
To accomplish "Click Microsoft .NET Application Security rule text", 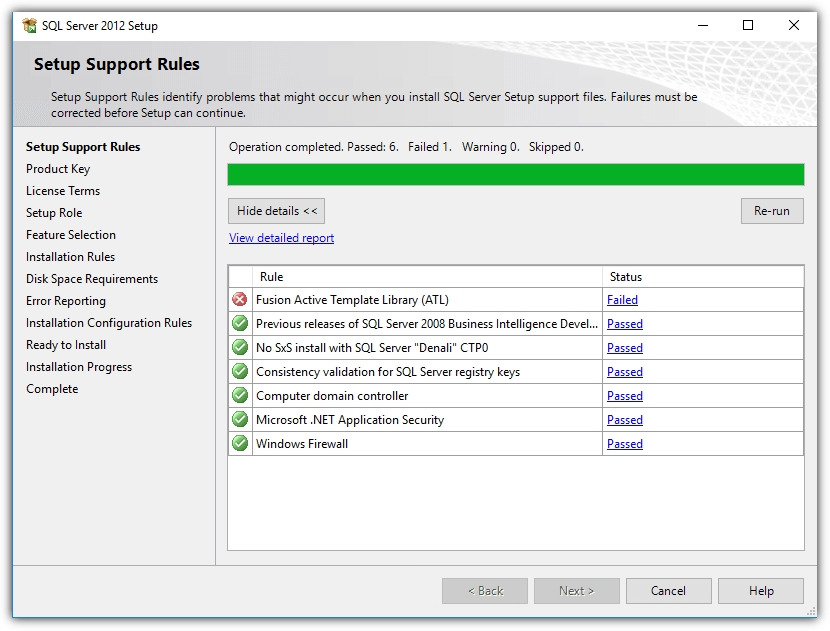I will [350, 420].
